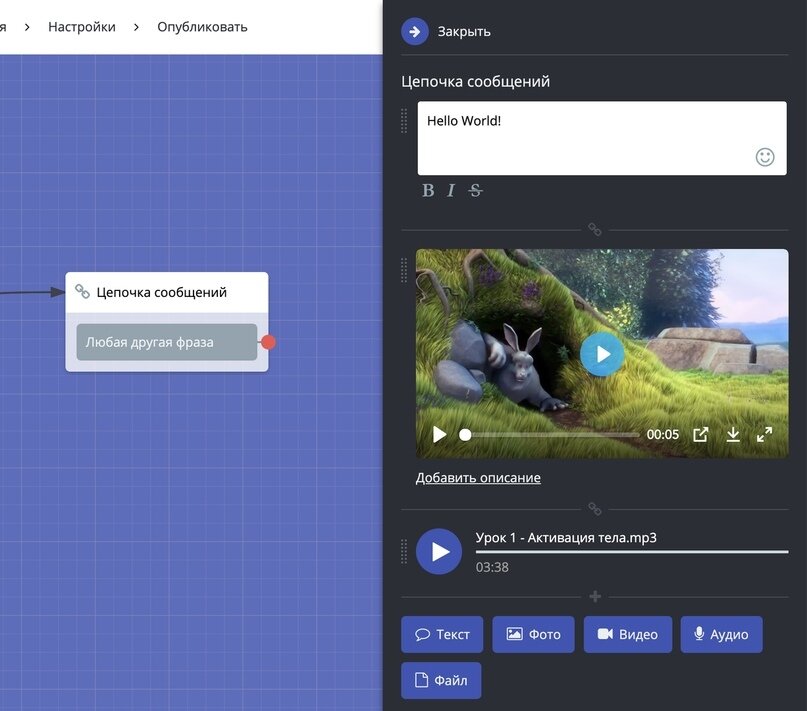Click the 03:38 audio duration text

click(492, 567)
